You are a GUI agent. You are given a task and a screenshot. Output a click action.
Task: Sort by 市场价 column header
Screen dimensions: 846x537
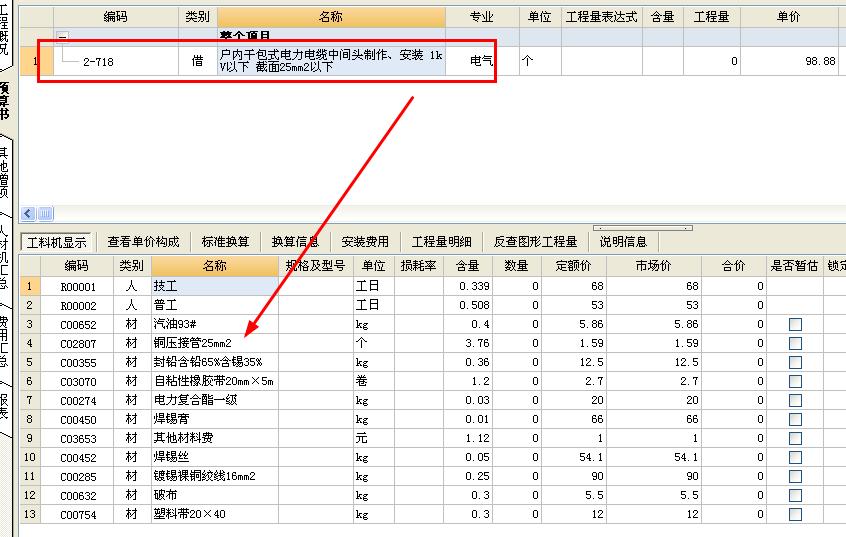(x=653, y=266)
